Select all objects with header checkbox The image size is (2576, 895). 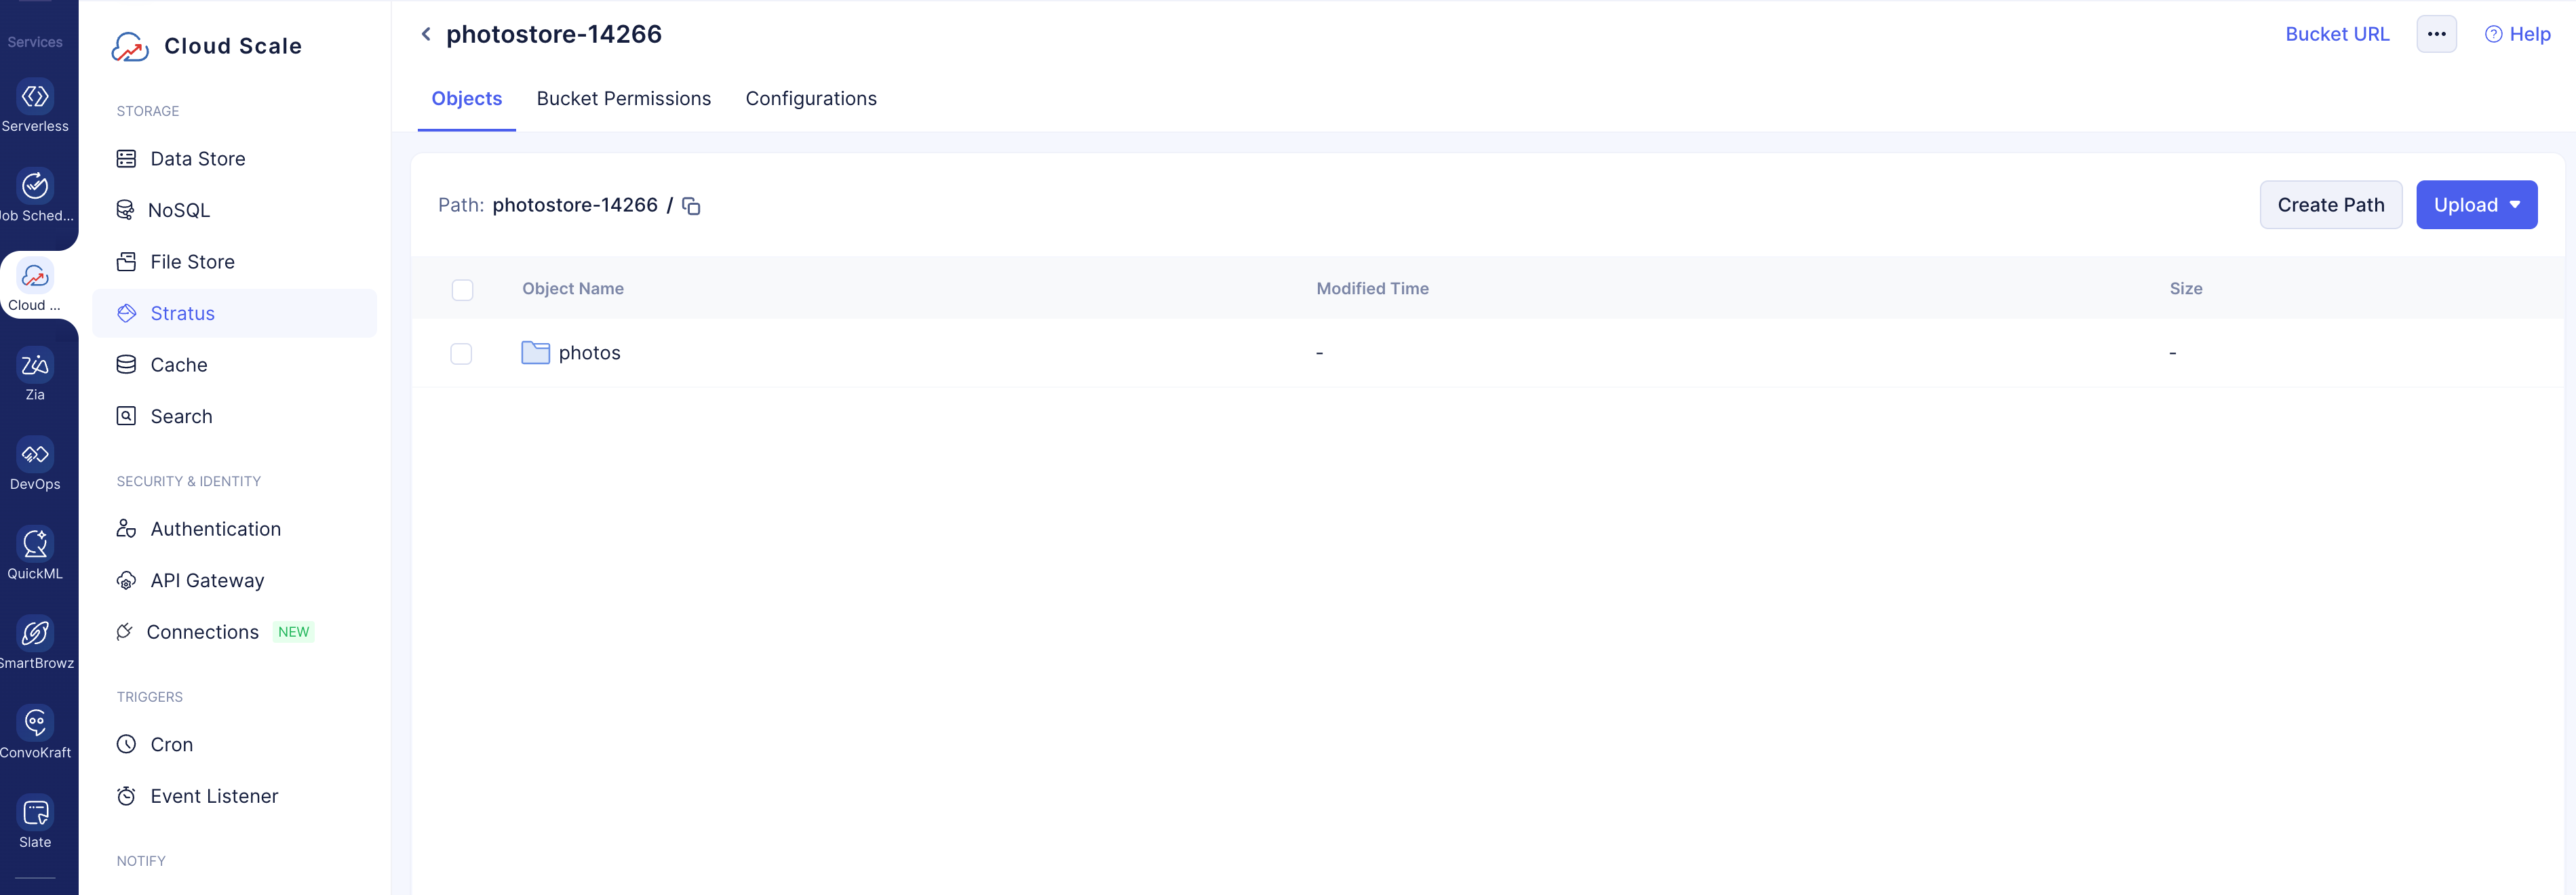coord(462,290)
